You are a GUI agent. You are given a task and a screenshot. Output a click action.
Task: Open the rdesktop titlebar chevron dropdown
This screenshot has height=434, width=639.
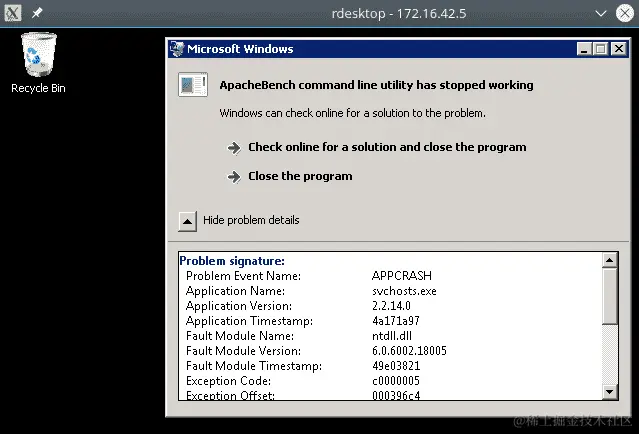click(x=601, y=13)
